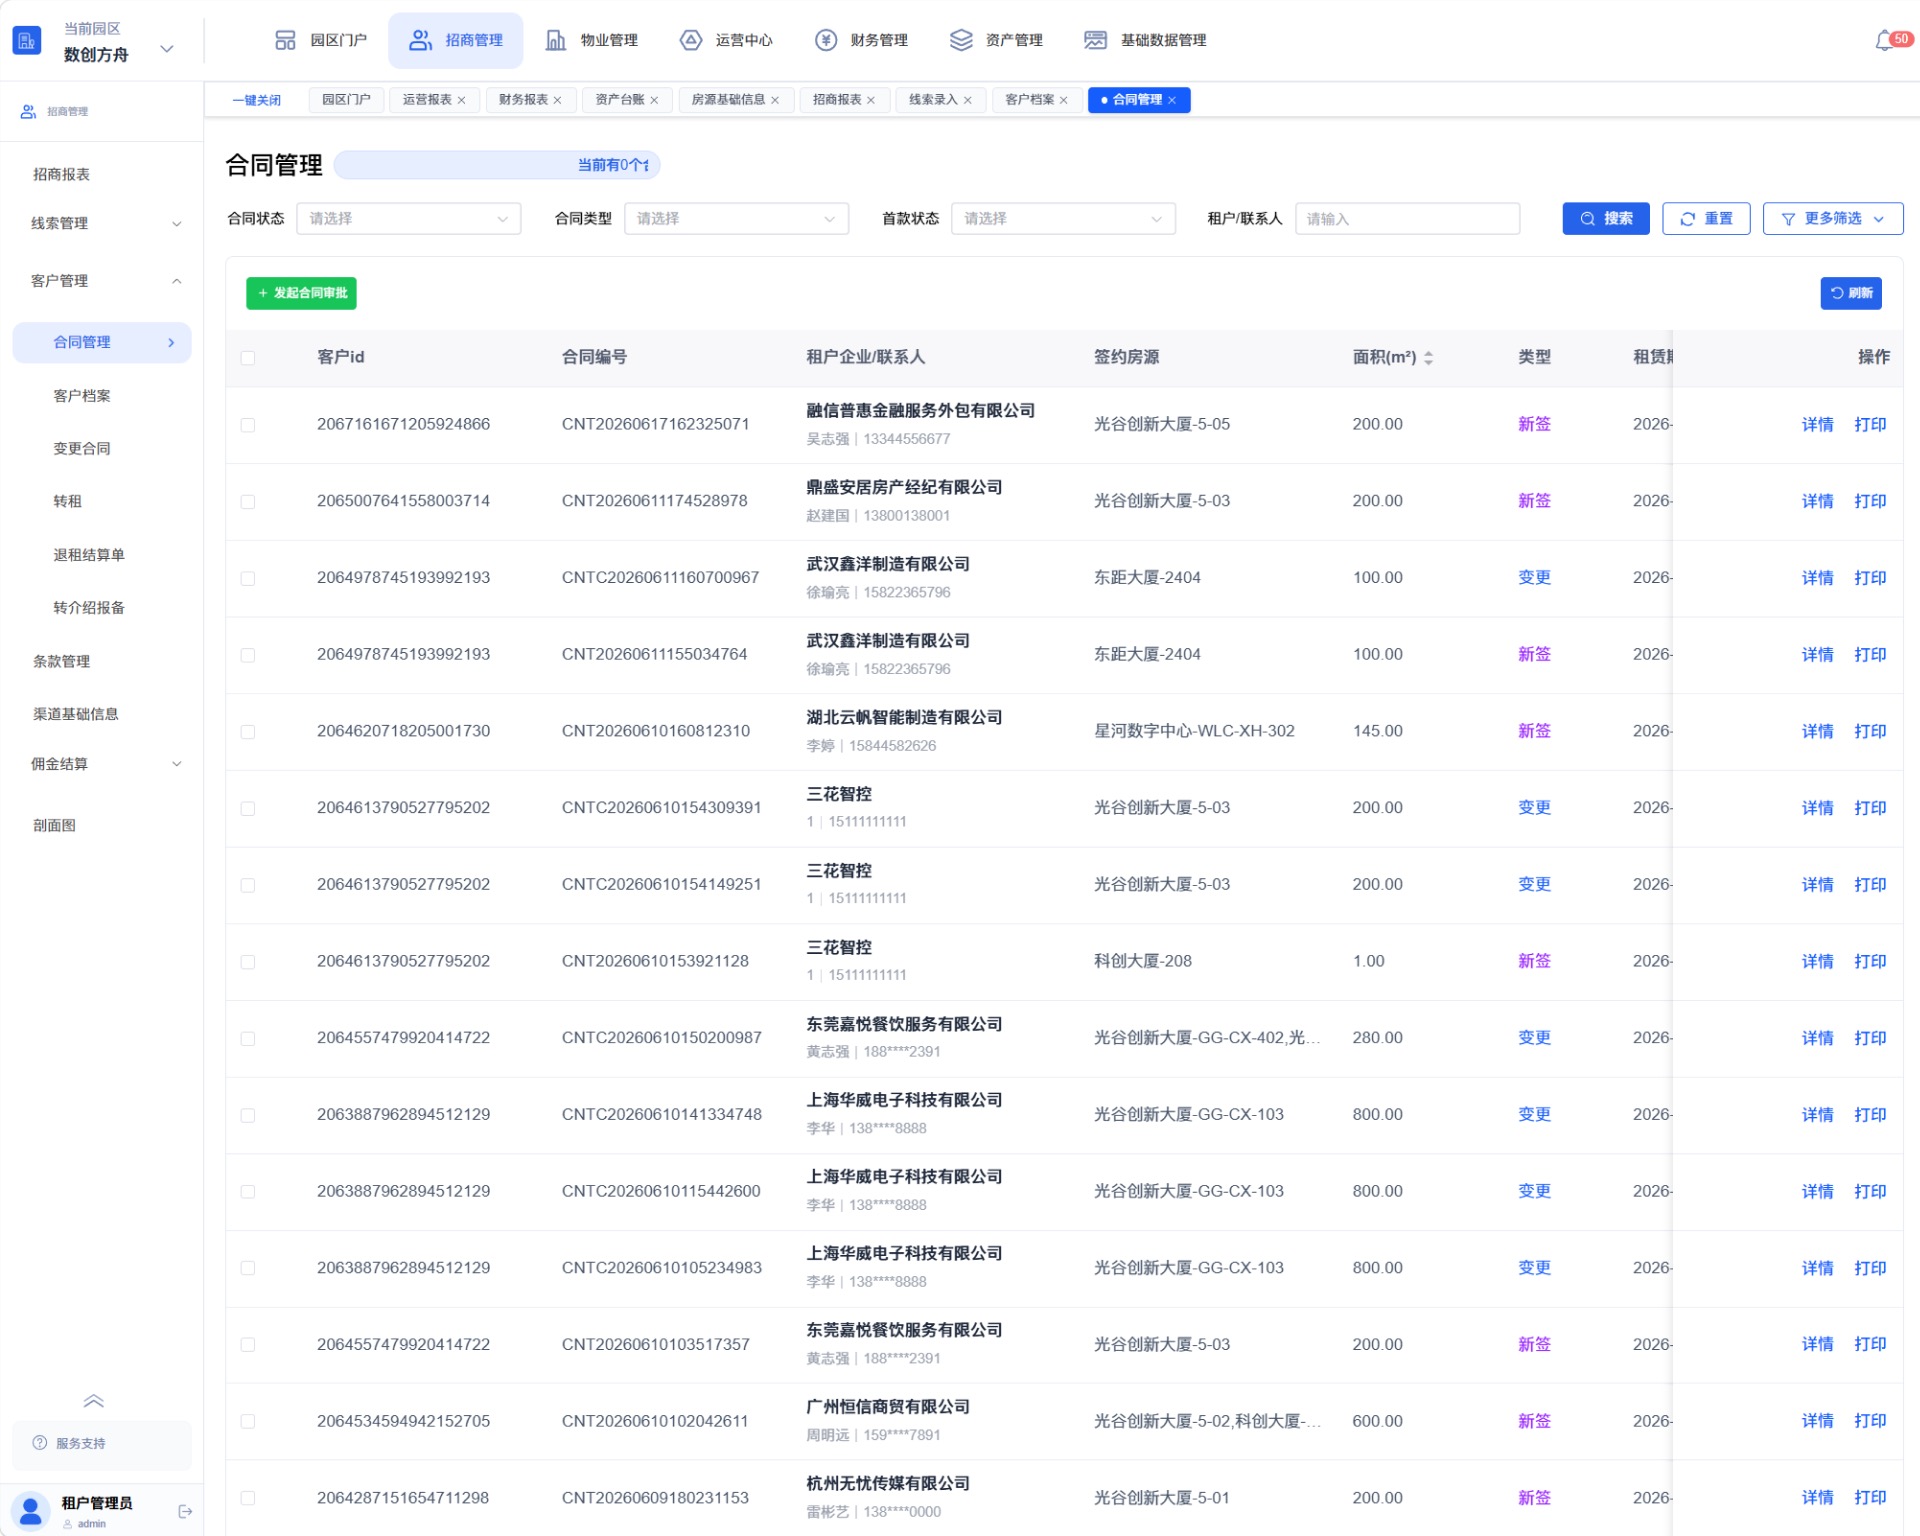The image size is (1920, 1536).
Task: Click the 服务支持 help icon
Action: coord(40,1442)
